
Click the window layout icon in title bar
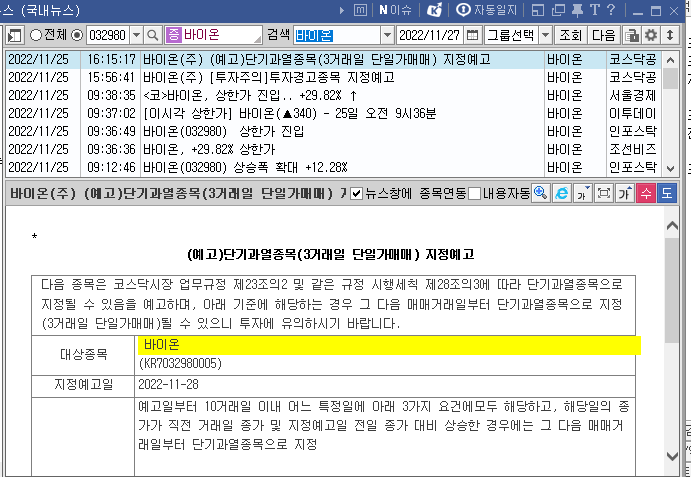click(x=538, y=10)
